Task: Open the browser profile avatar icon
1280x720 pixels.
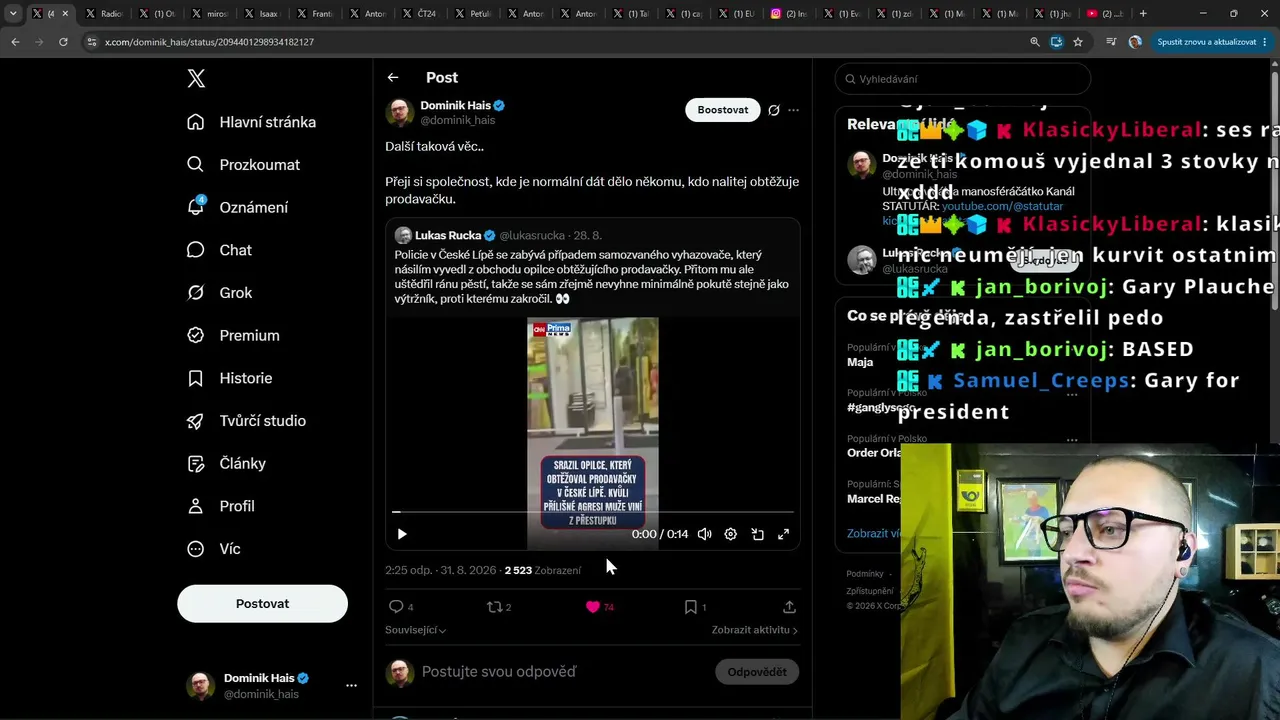Action: (1135, 42)
